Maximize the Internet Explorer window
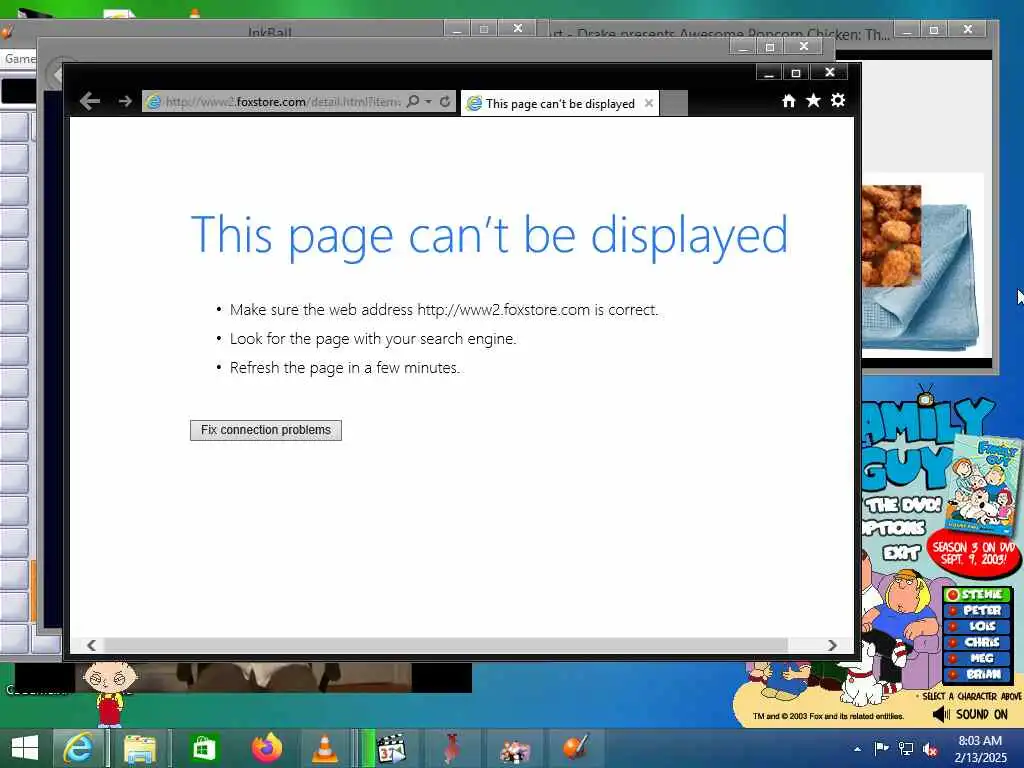 tap(795, 72)
